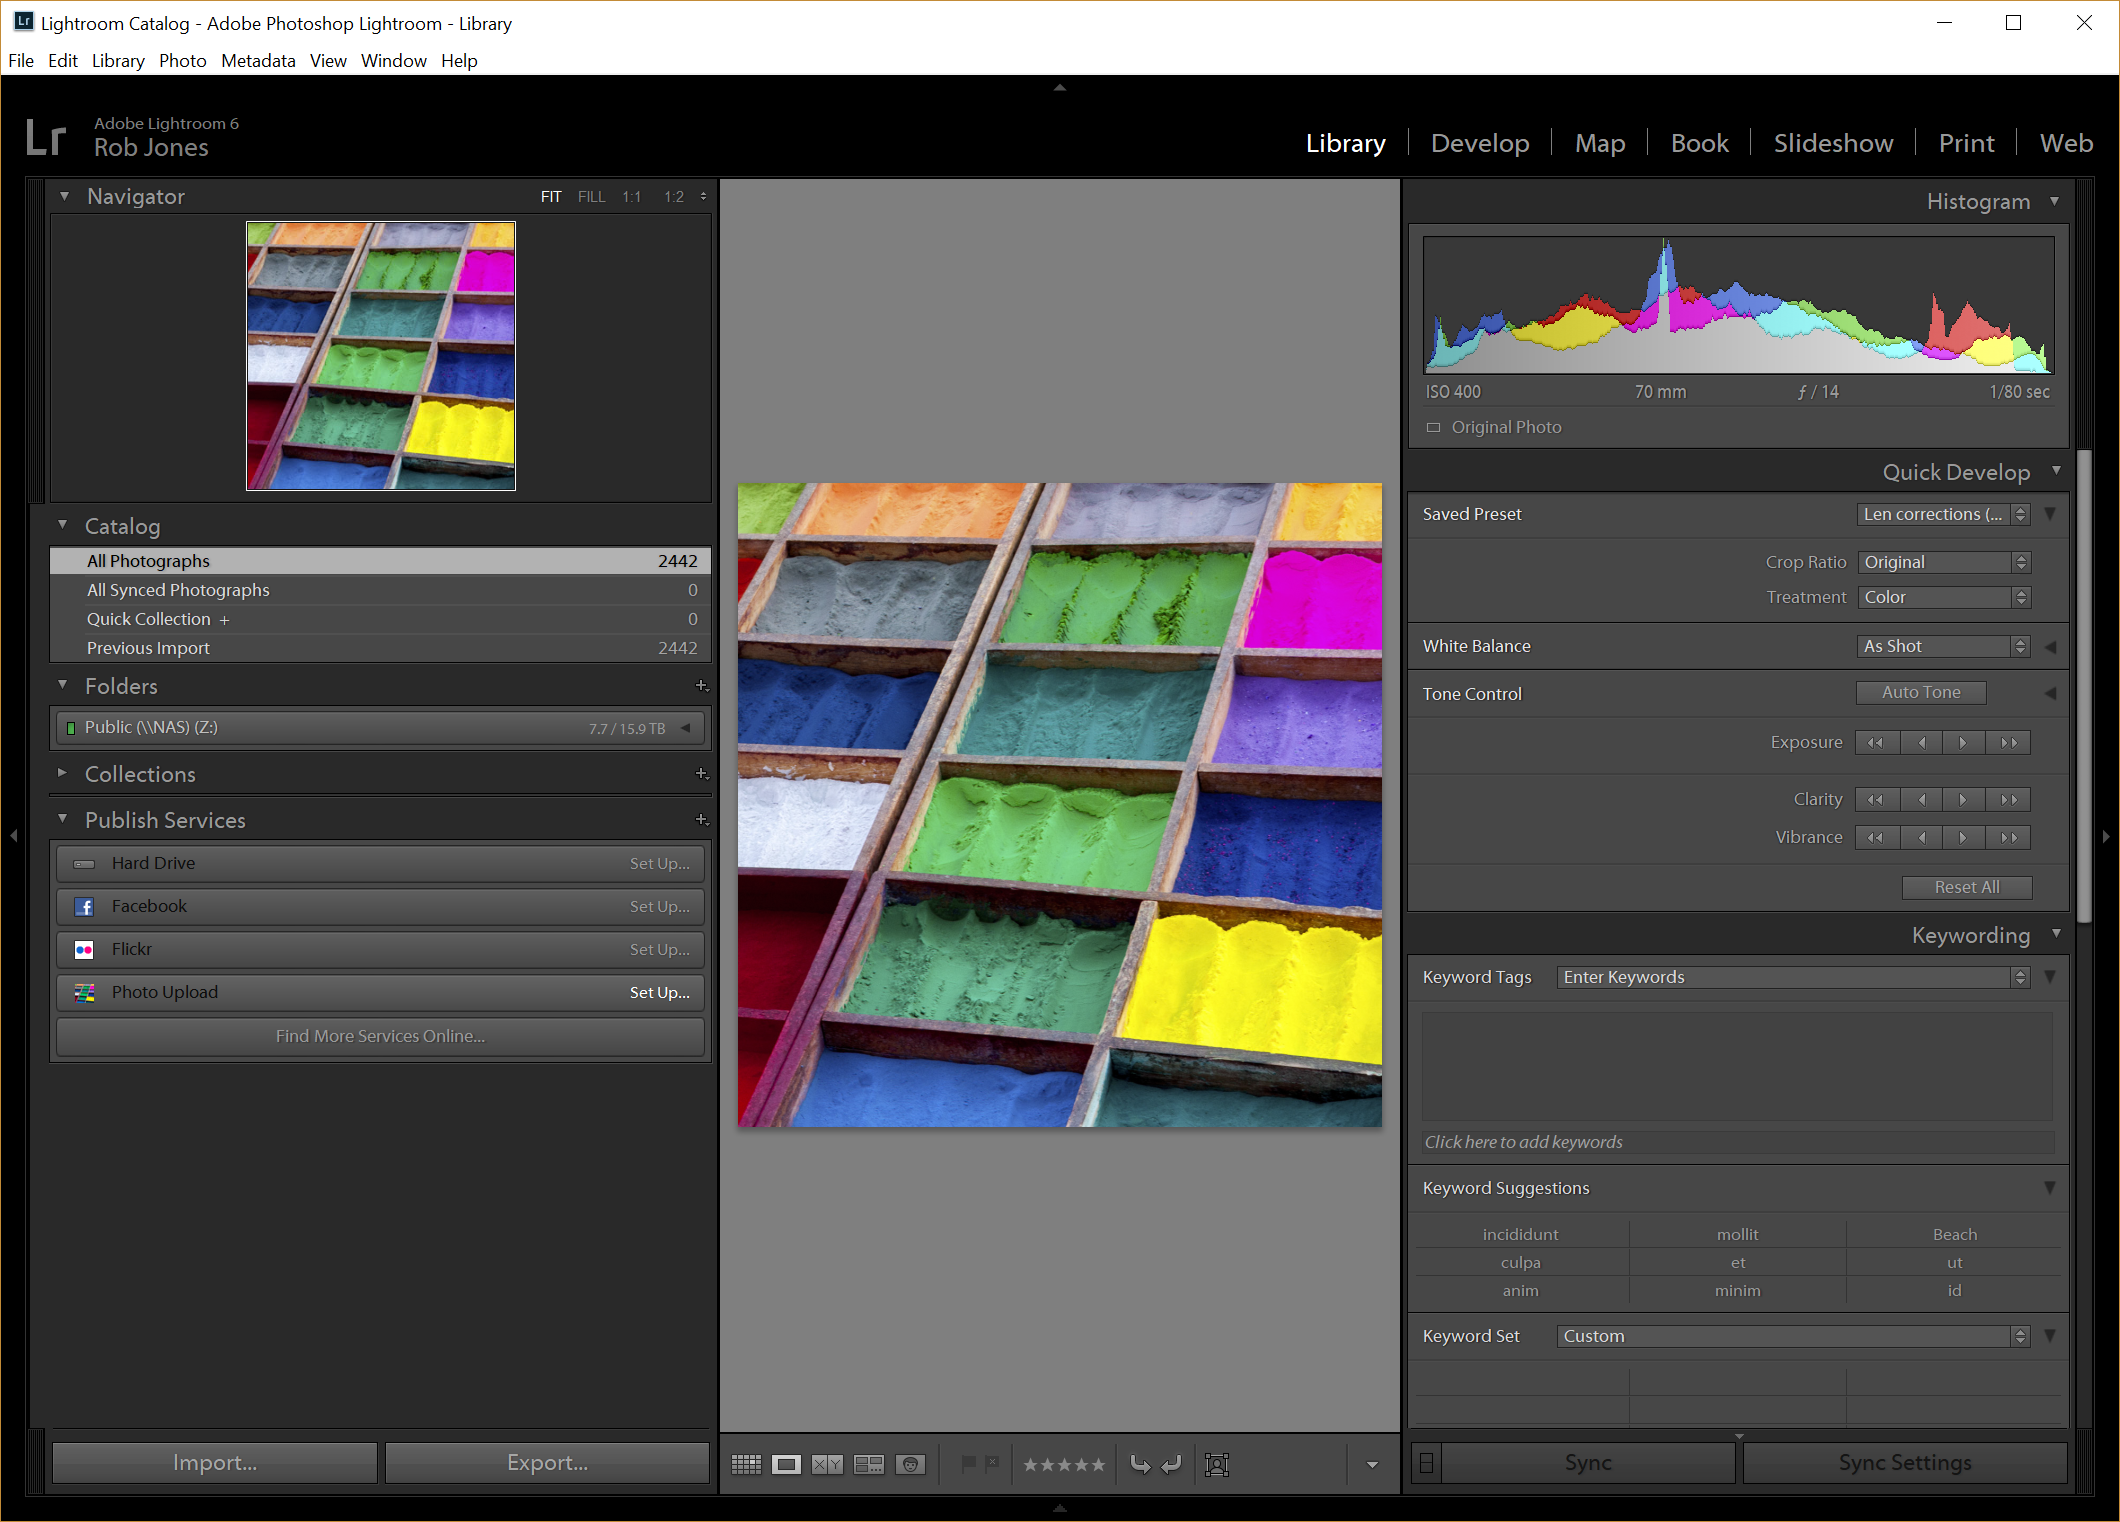Switch to Grid view icon

pos(746,1464)
